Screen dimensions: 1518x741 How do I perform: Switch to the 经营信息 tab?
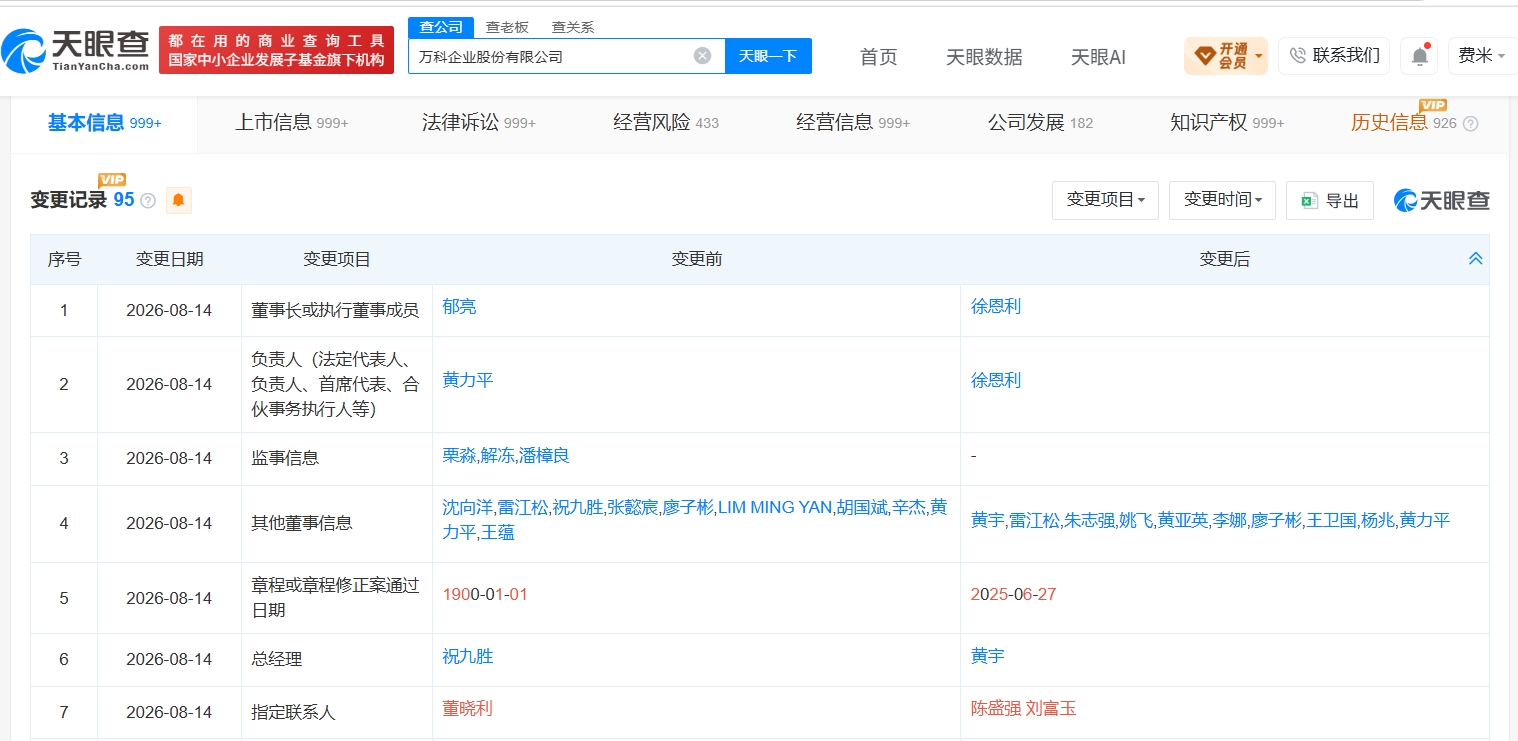tap(853, 123)
